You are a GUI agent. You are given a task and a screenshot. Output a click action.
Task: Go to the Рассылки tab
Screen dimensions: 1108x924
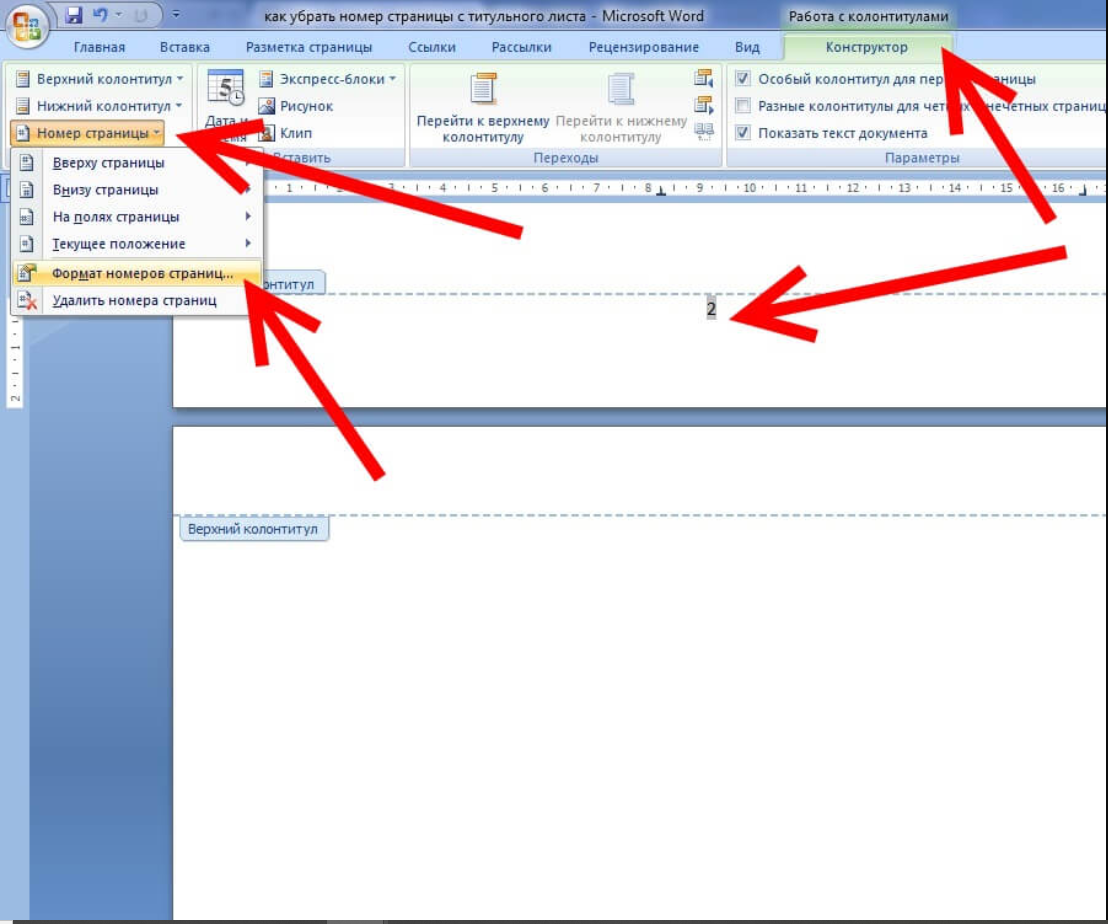[x=521, y=47]
